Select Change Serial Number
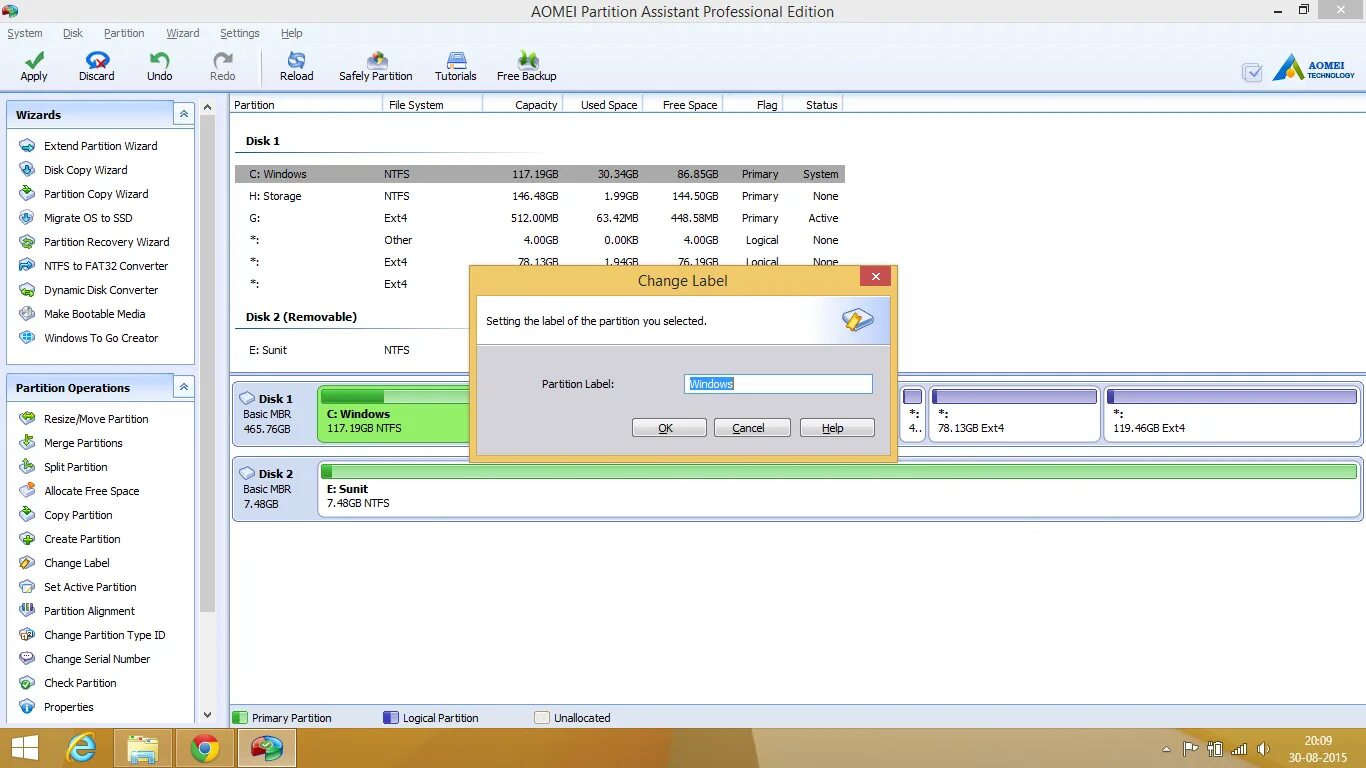Image resolution: width=1366 pixels, height=768 pixels. click(x=97, y=659)
